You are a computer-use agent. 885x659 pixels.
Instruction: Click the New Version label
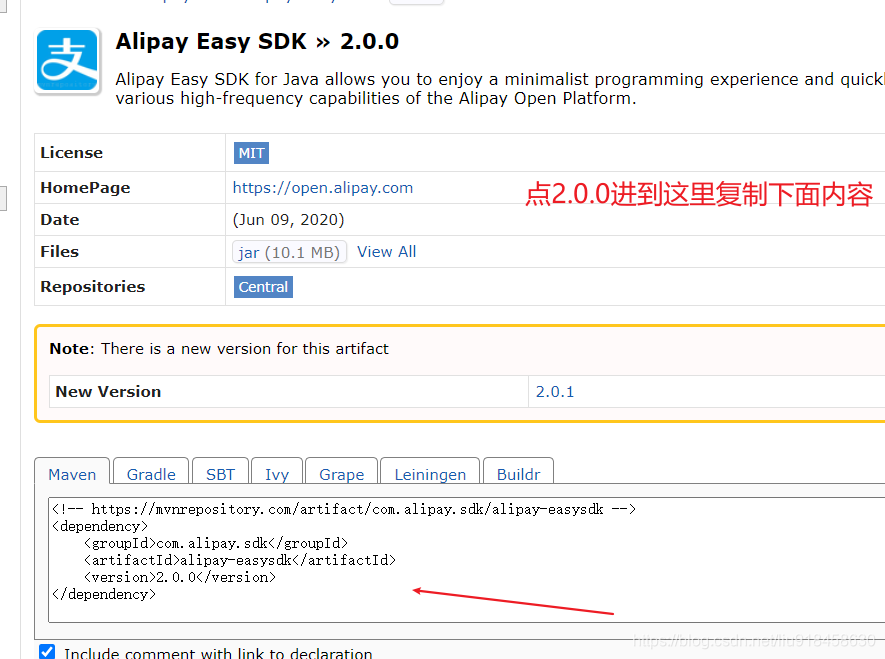[x=108, y=392]
